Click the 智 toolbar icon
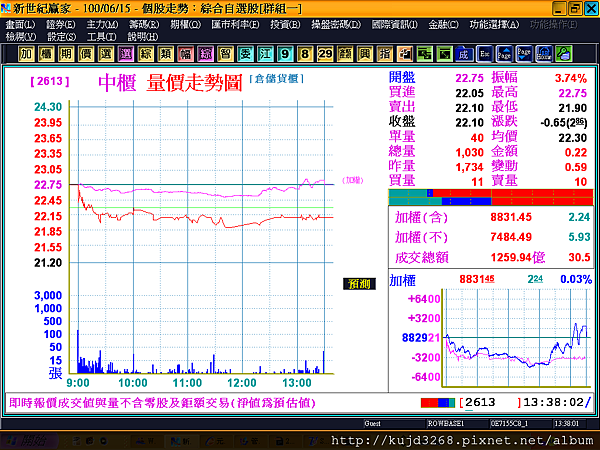This screenshot has width=600, height=450. tap(225, 54)
